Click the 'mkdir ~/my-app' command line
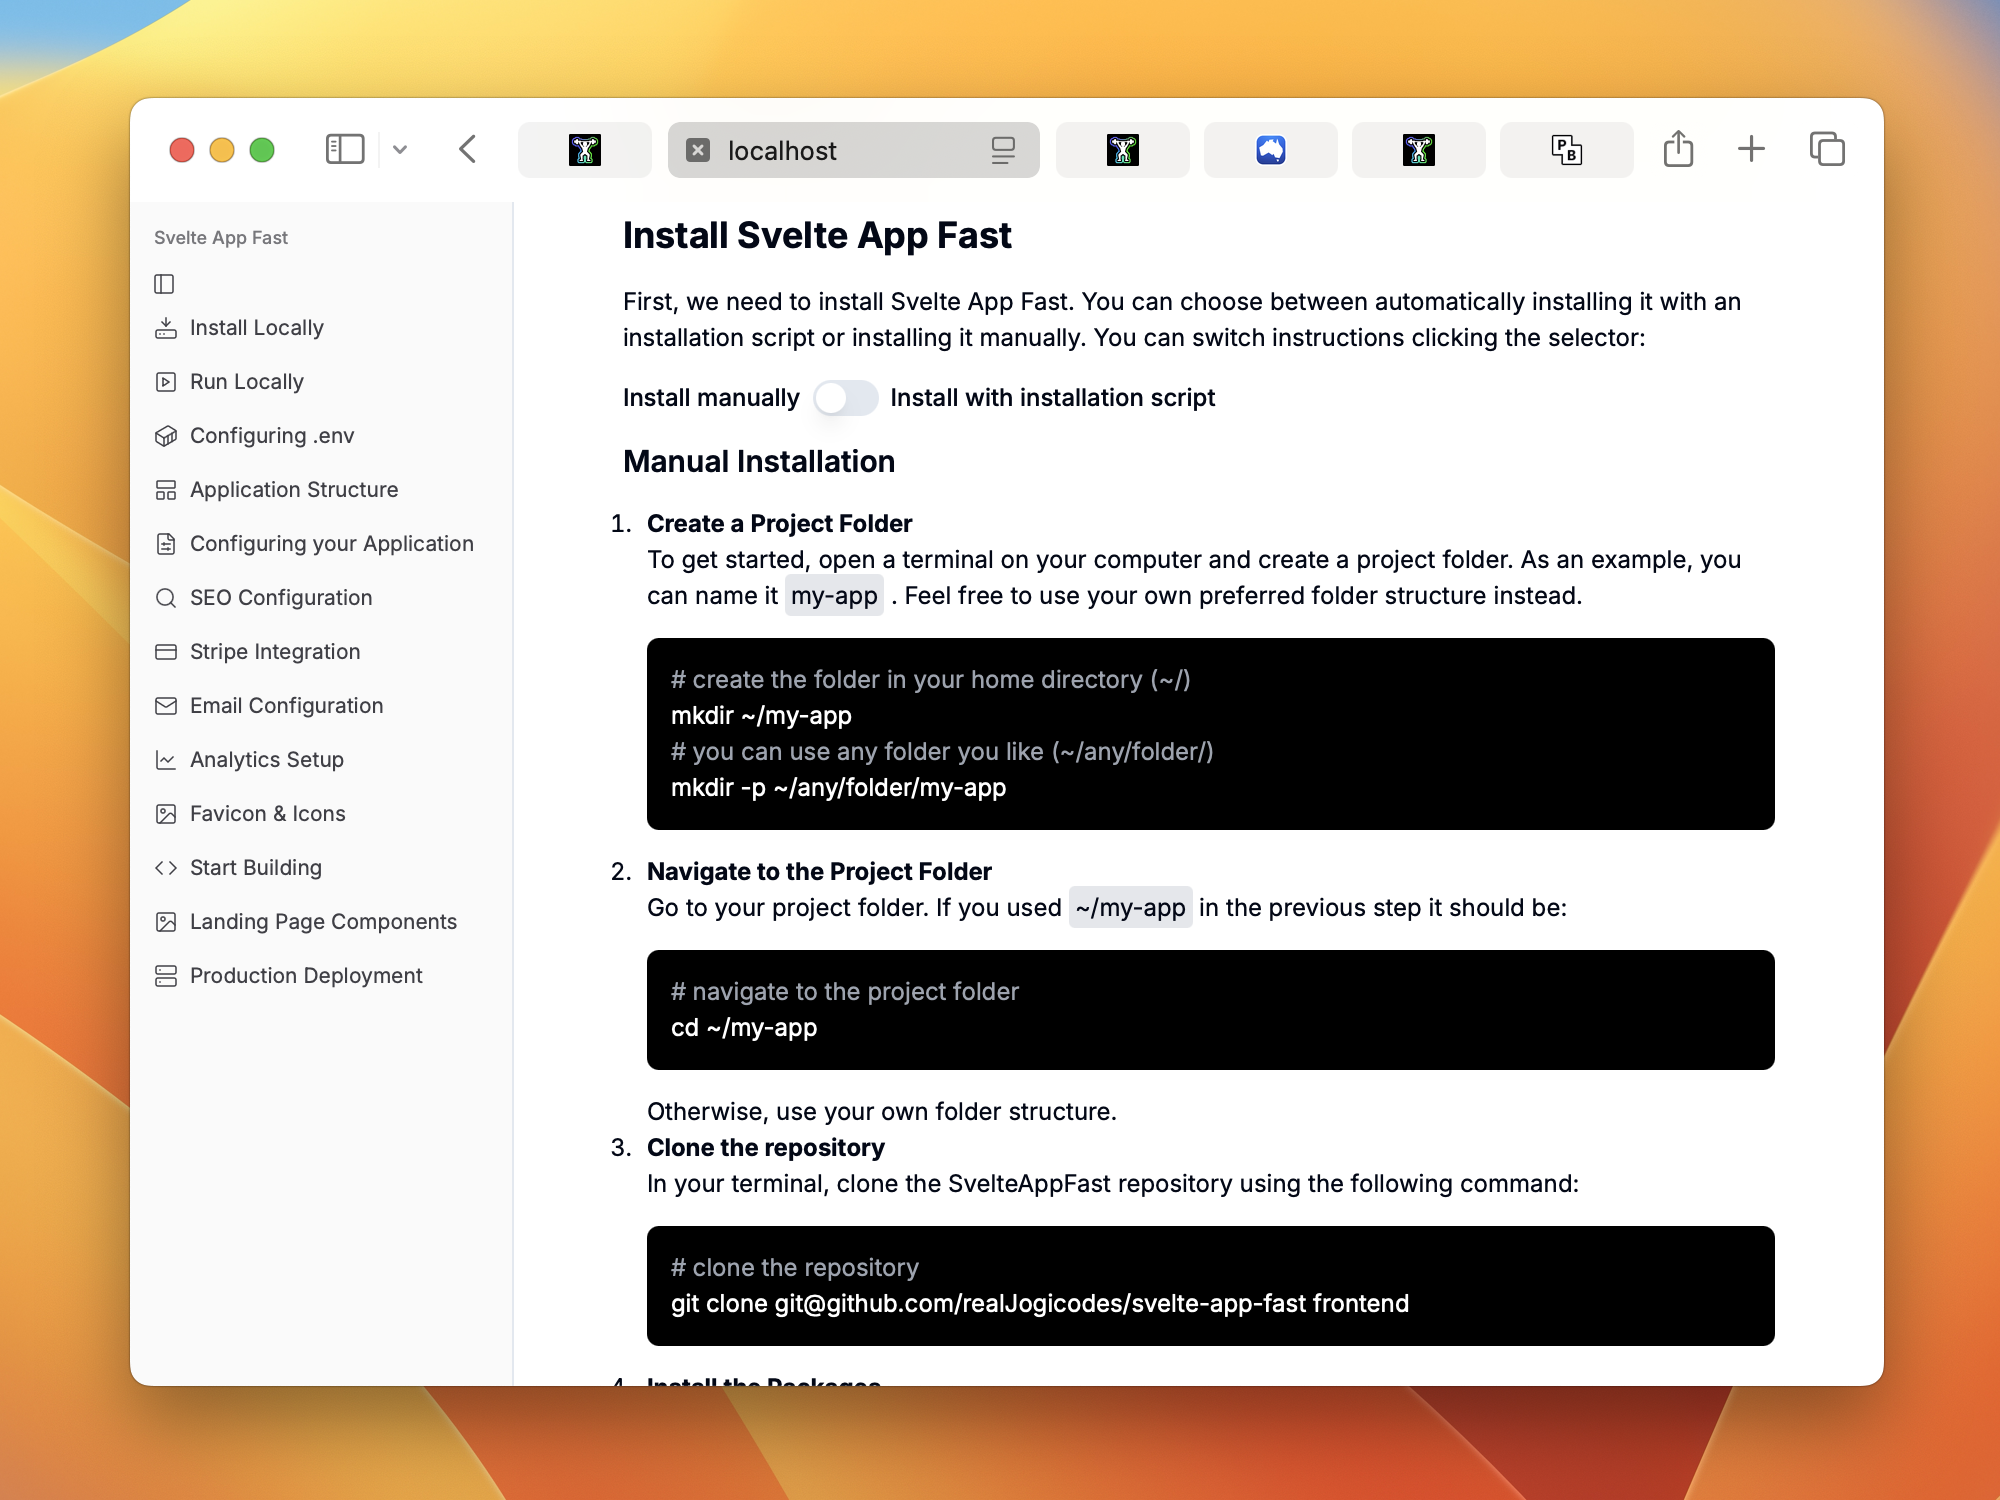Screen dimensions: 2000x1500 [761, 716]
